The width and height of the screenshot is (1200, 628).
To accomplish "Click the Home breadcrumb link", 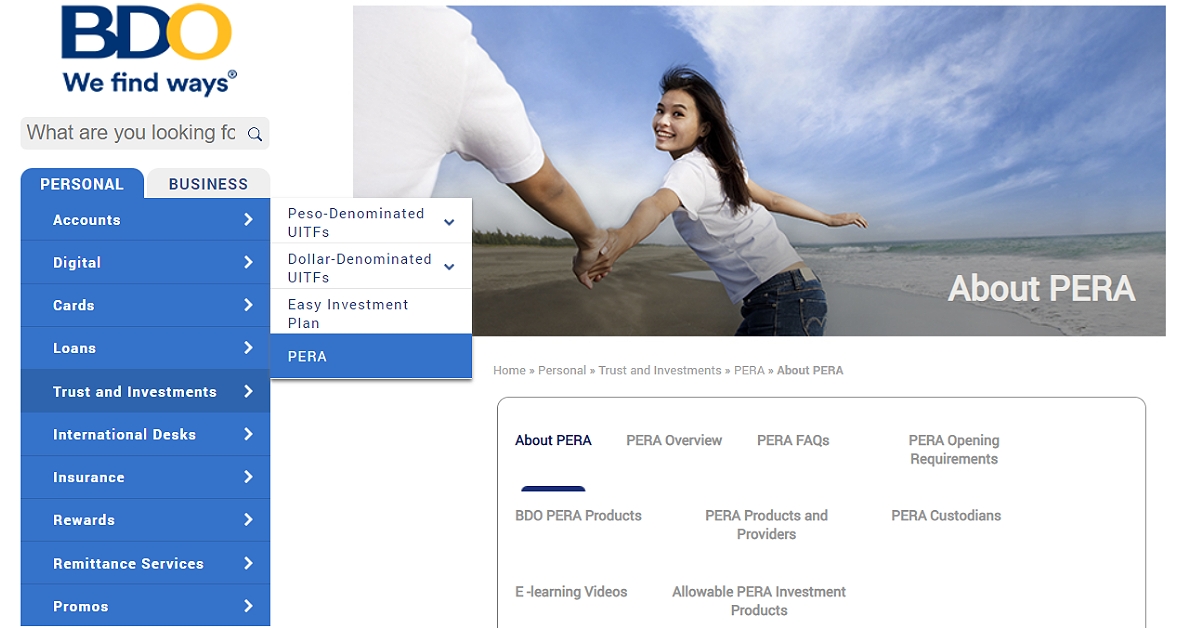I will pos(509,370).
